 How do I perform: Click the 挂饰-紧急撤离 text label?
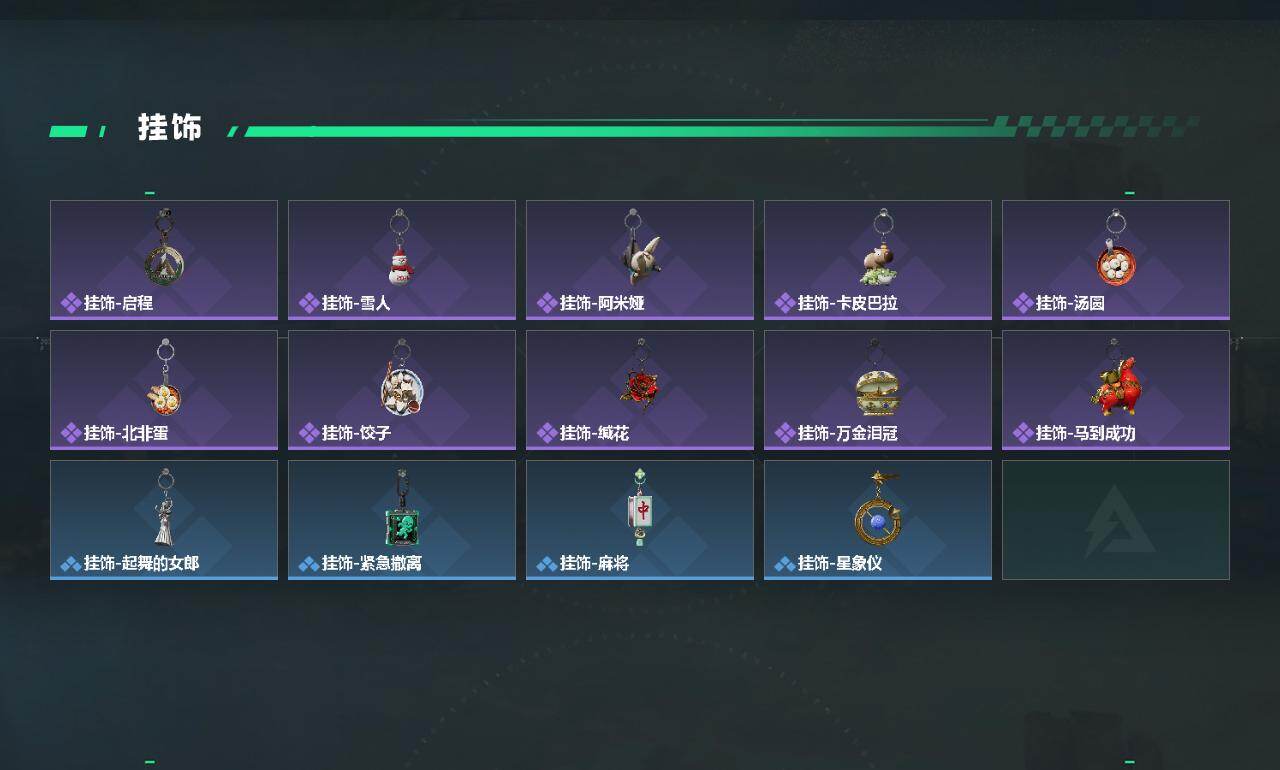coord(372,563)
